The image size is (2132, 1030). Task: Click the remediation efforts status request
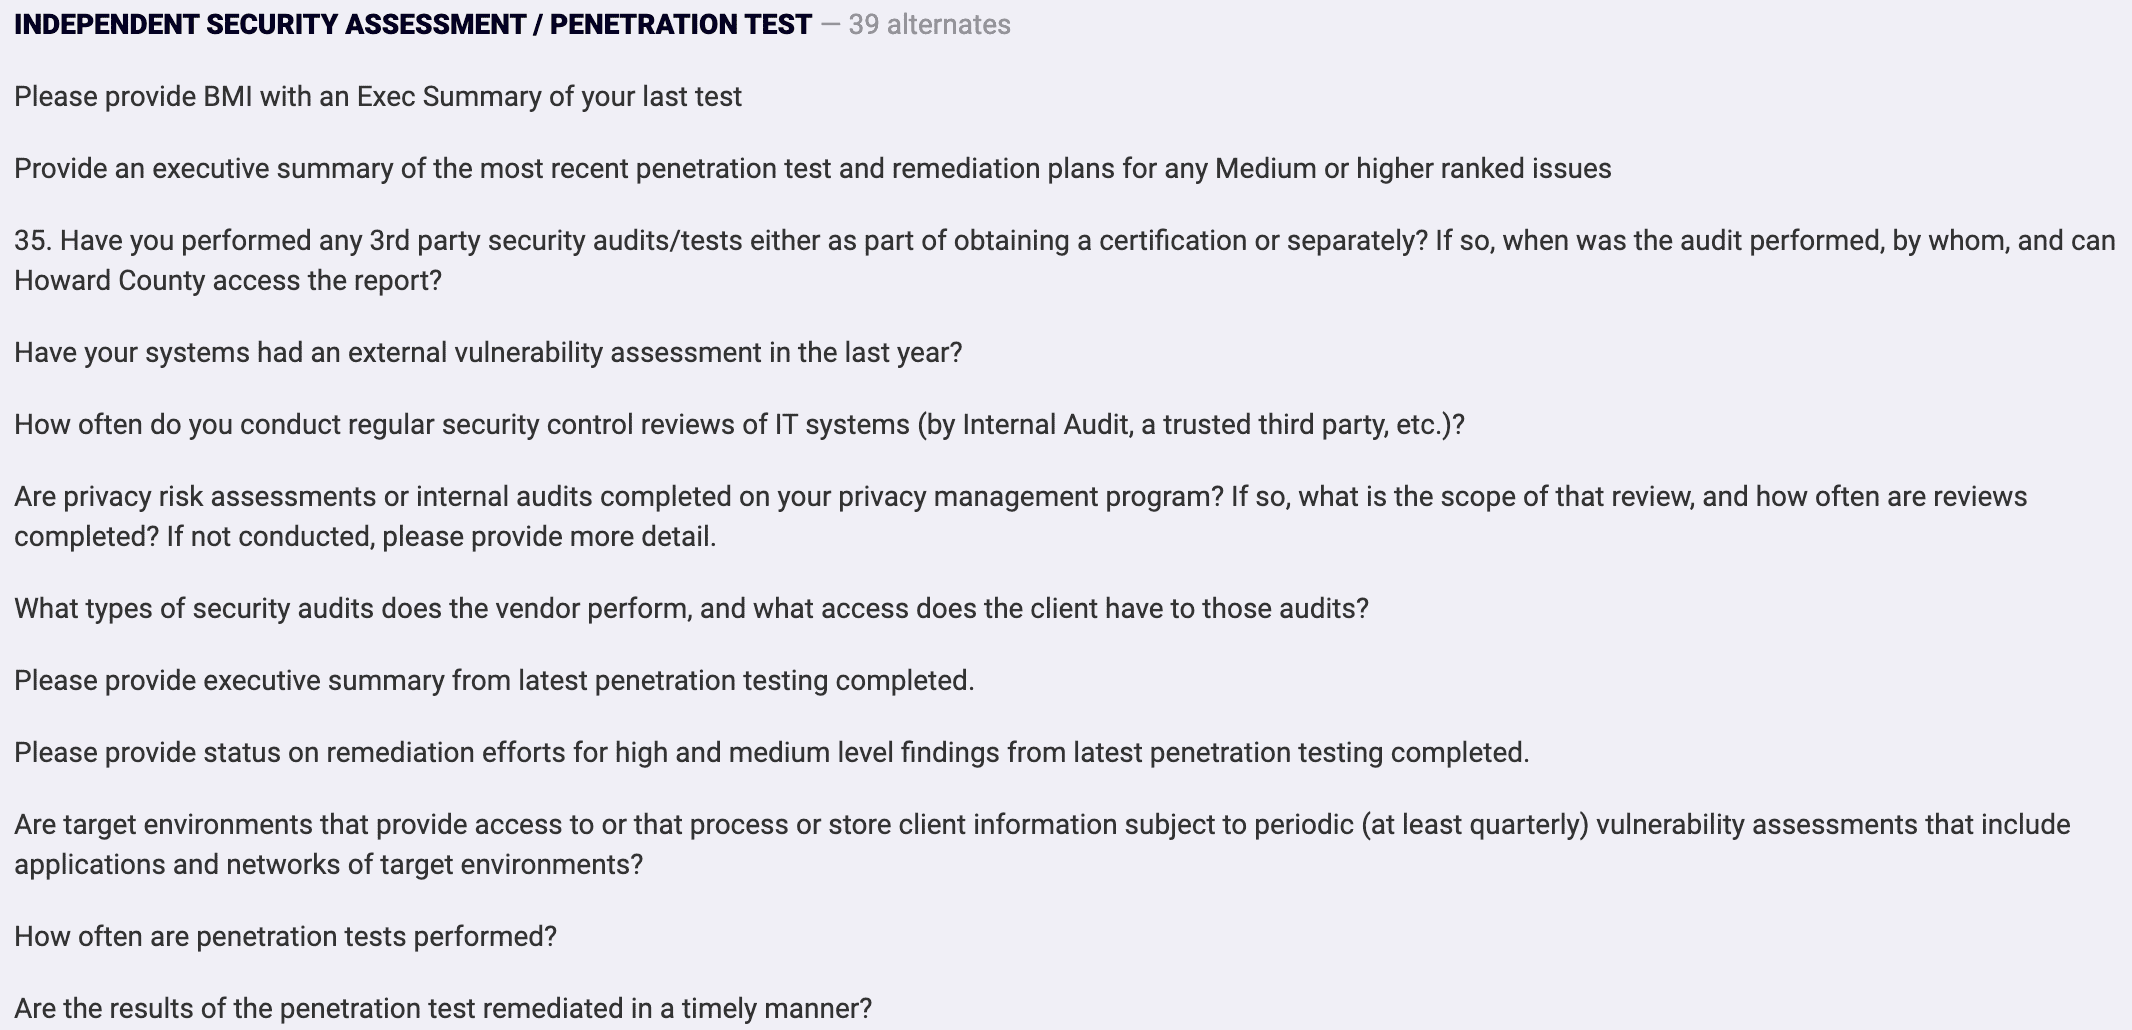click(772, 752)
